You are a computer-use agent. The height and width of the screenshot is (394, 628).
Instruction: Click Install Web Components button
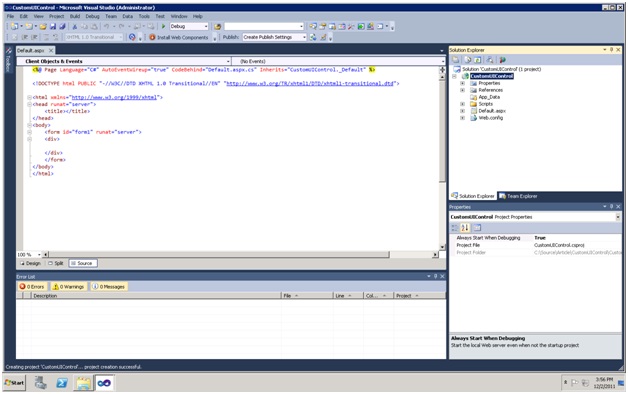tap(179, 37)
